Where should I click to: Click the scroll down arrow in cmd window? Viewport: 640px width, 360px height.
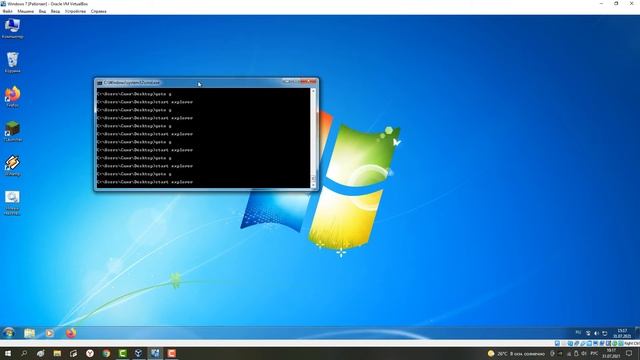[313, 185]
